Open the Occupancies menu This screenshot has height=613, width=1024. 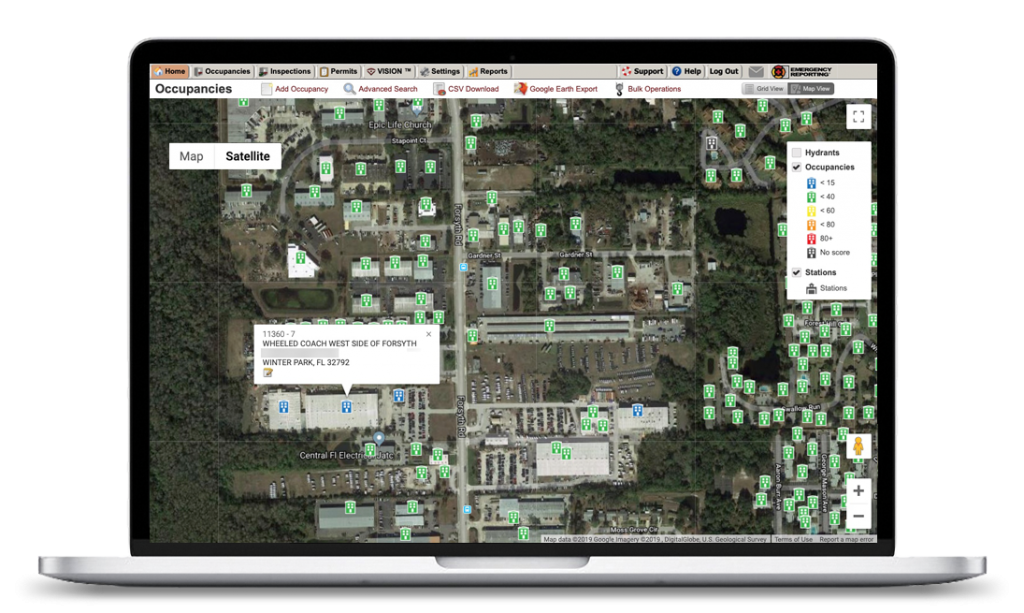(x=222, y=71)
